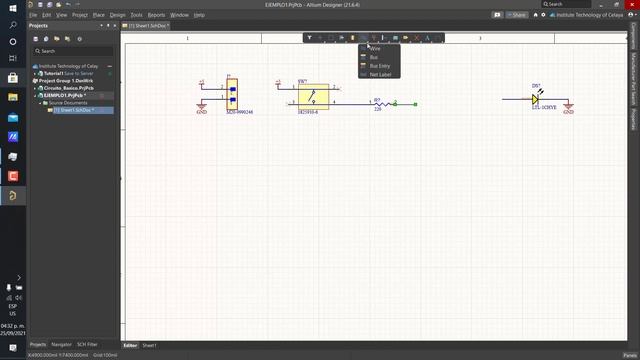Select the Wire tool icon in active bar
Image resolution: width=640 pixels, height=360 pixels.
[363, 38]
